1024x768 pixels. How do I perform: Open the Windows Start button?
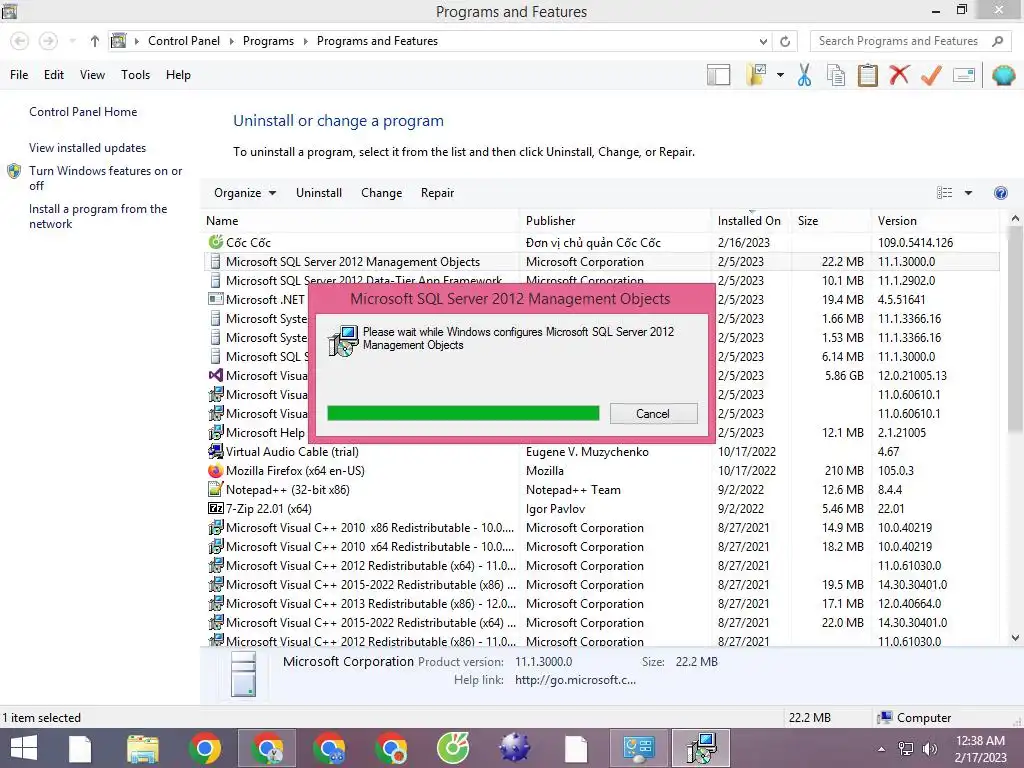point(23,748)
